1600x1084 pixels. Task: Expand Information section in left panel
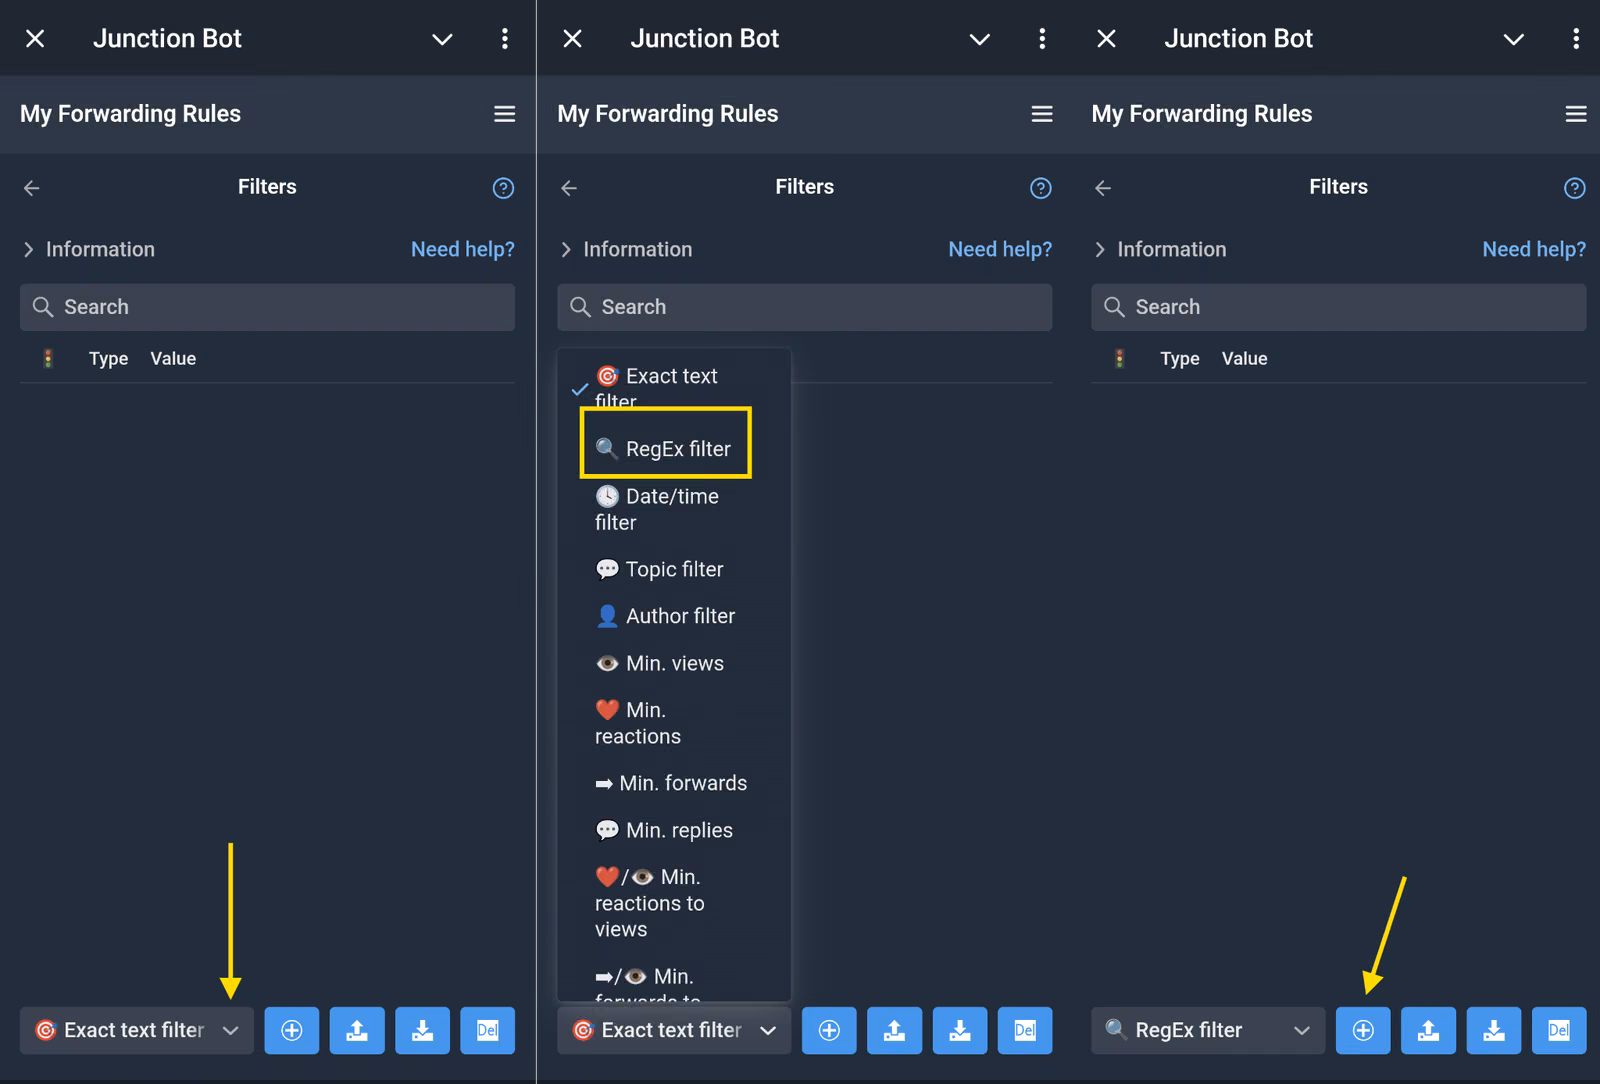coord(89,249)
